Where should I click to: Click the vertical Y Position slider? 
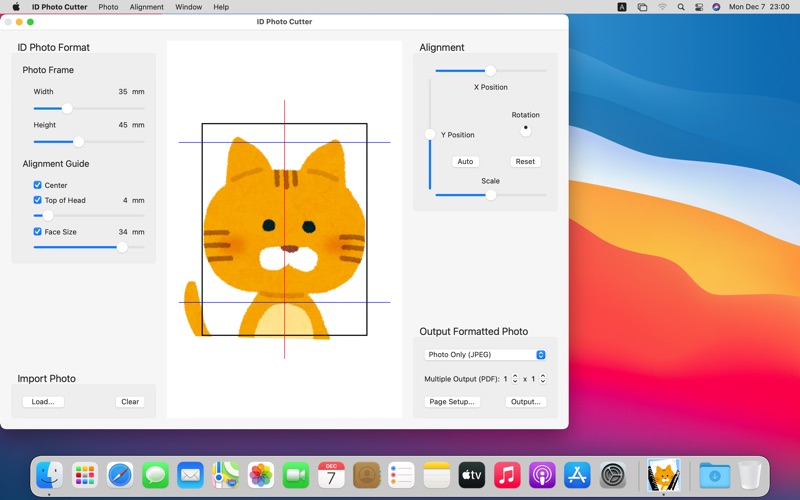[x=430, y=134]
